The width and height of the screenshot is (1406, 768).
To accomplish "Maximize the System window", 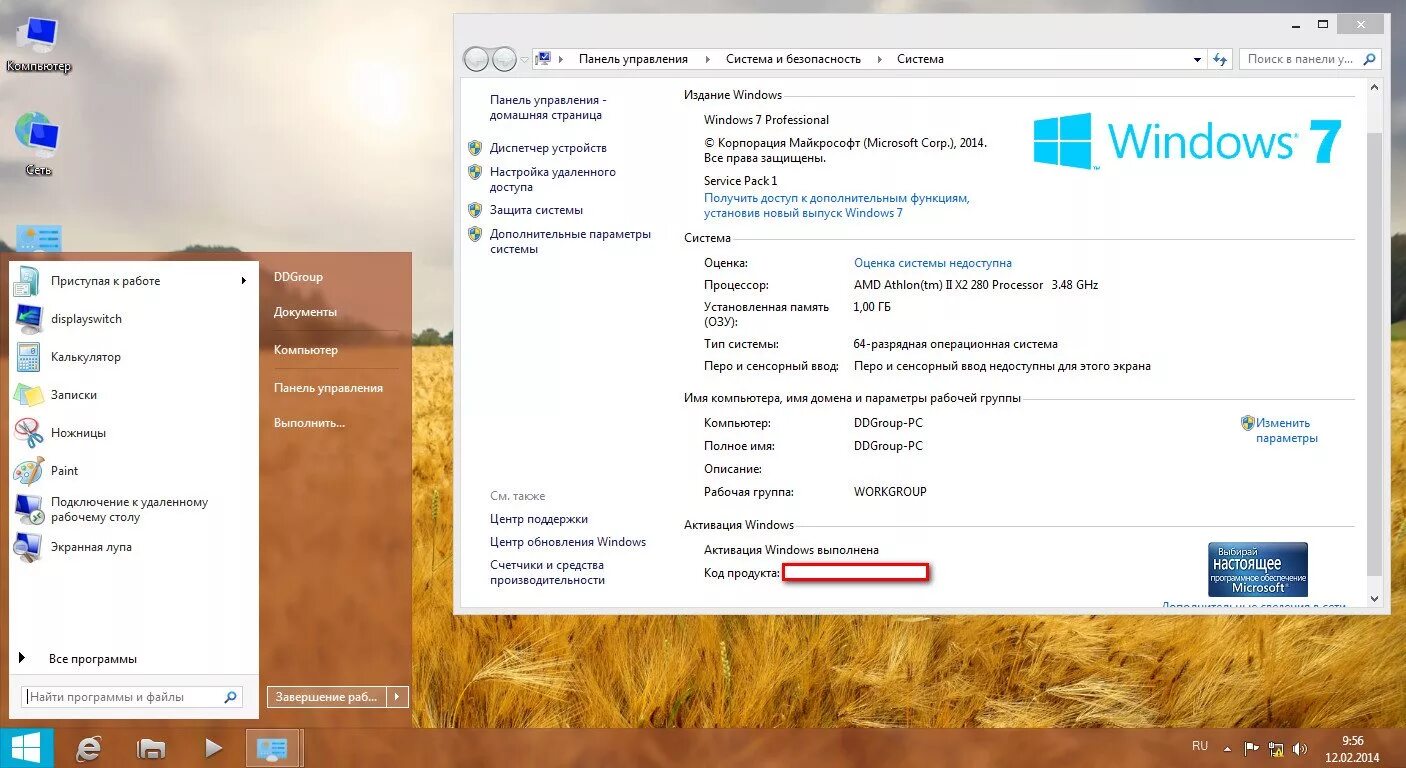I will tap(1323, 24).
